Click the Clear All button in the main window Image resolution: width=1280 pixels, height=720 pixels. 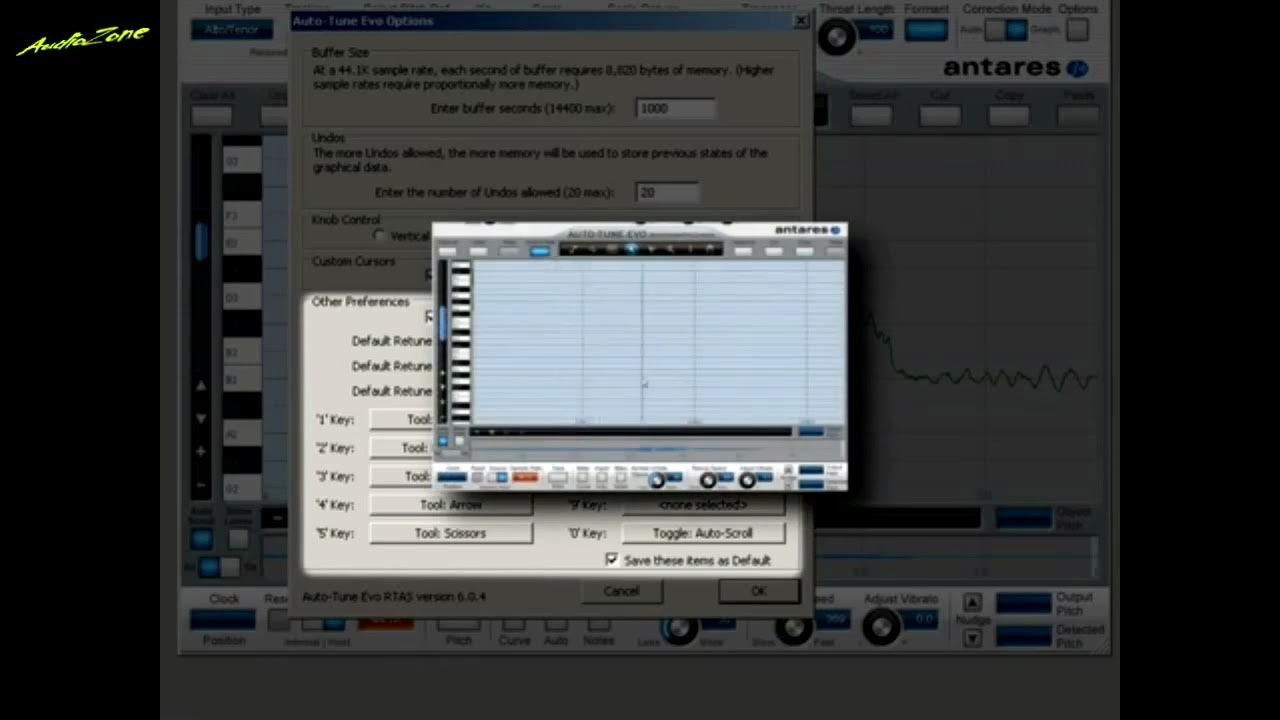[211, 116]
